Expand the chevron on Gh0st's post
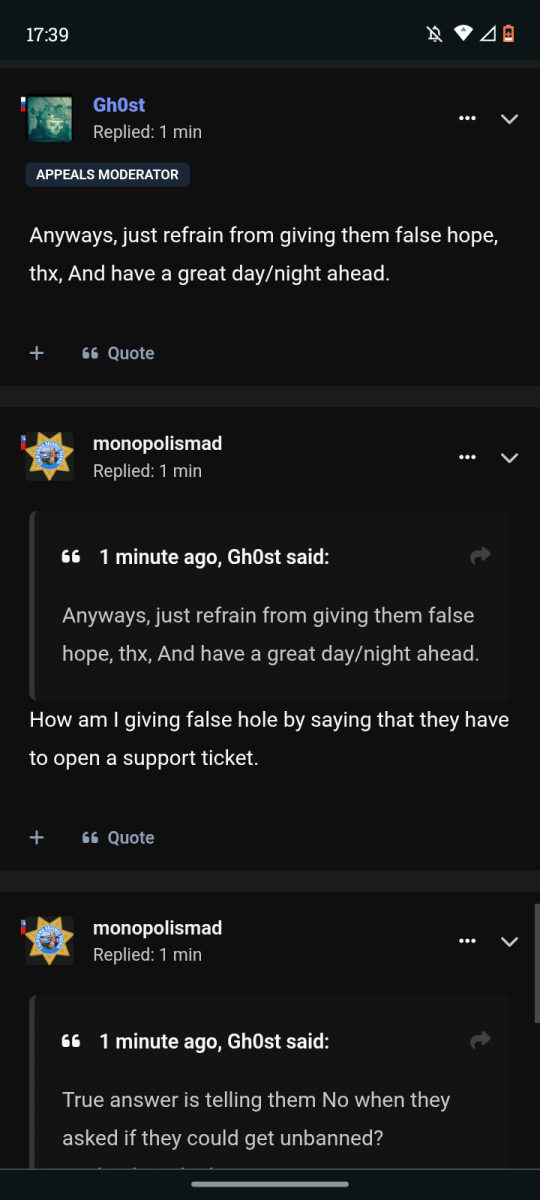The image size is (540, 1200). [509, 119]
